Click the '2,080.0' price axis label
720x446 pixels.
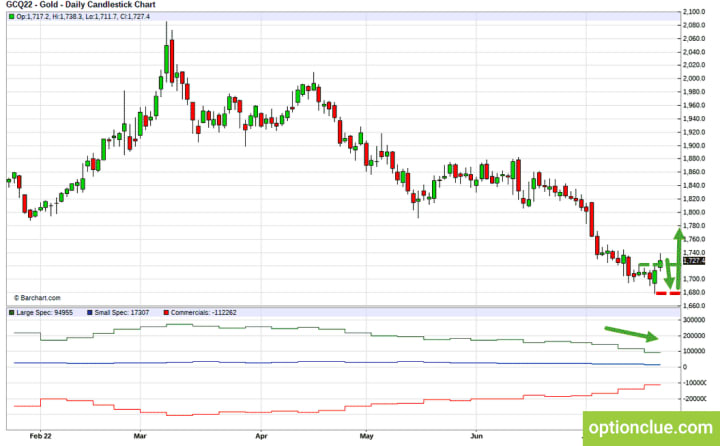(x=694, y=25)
